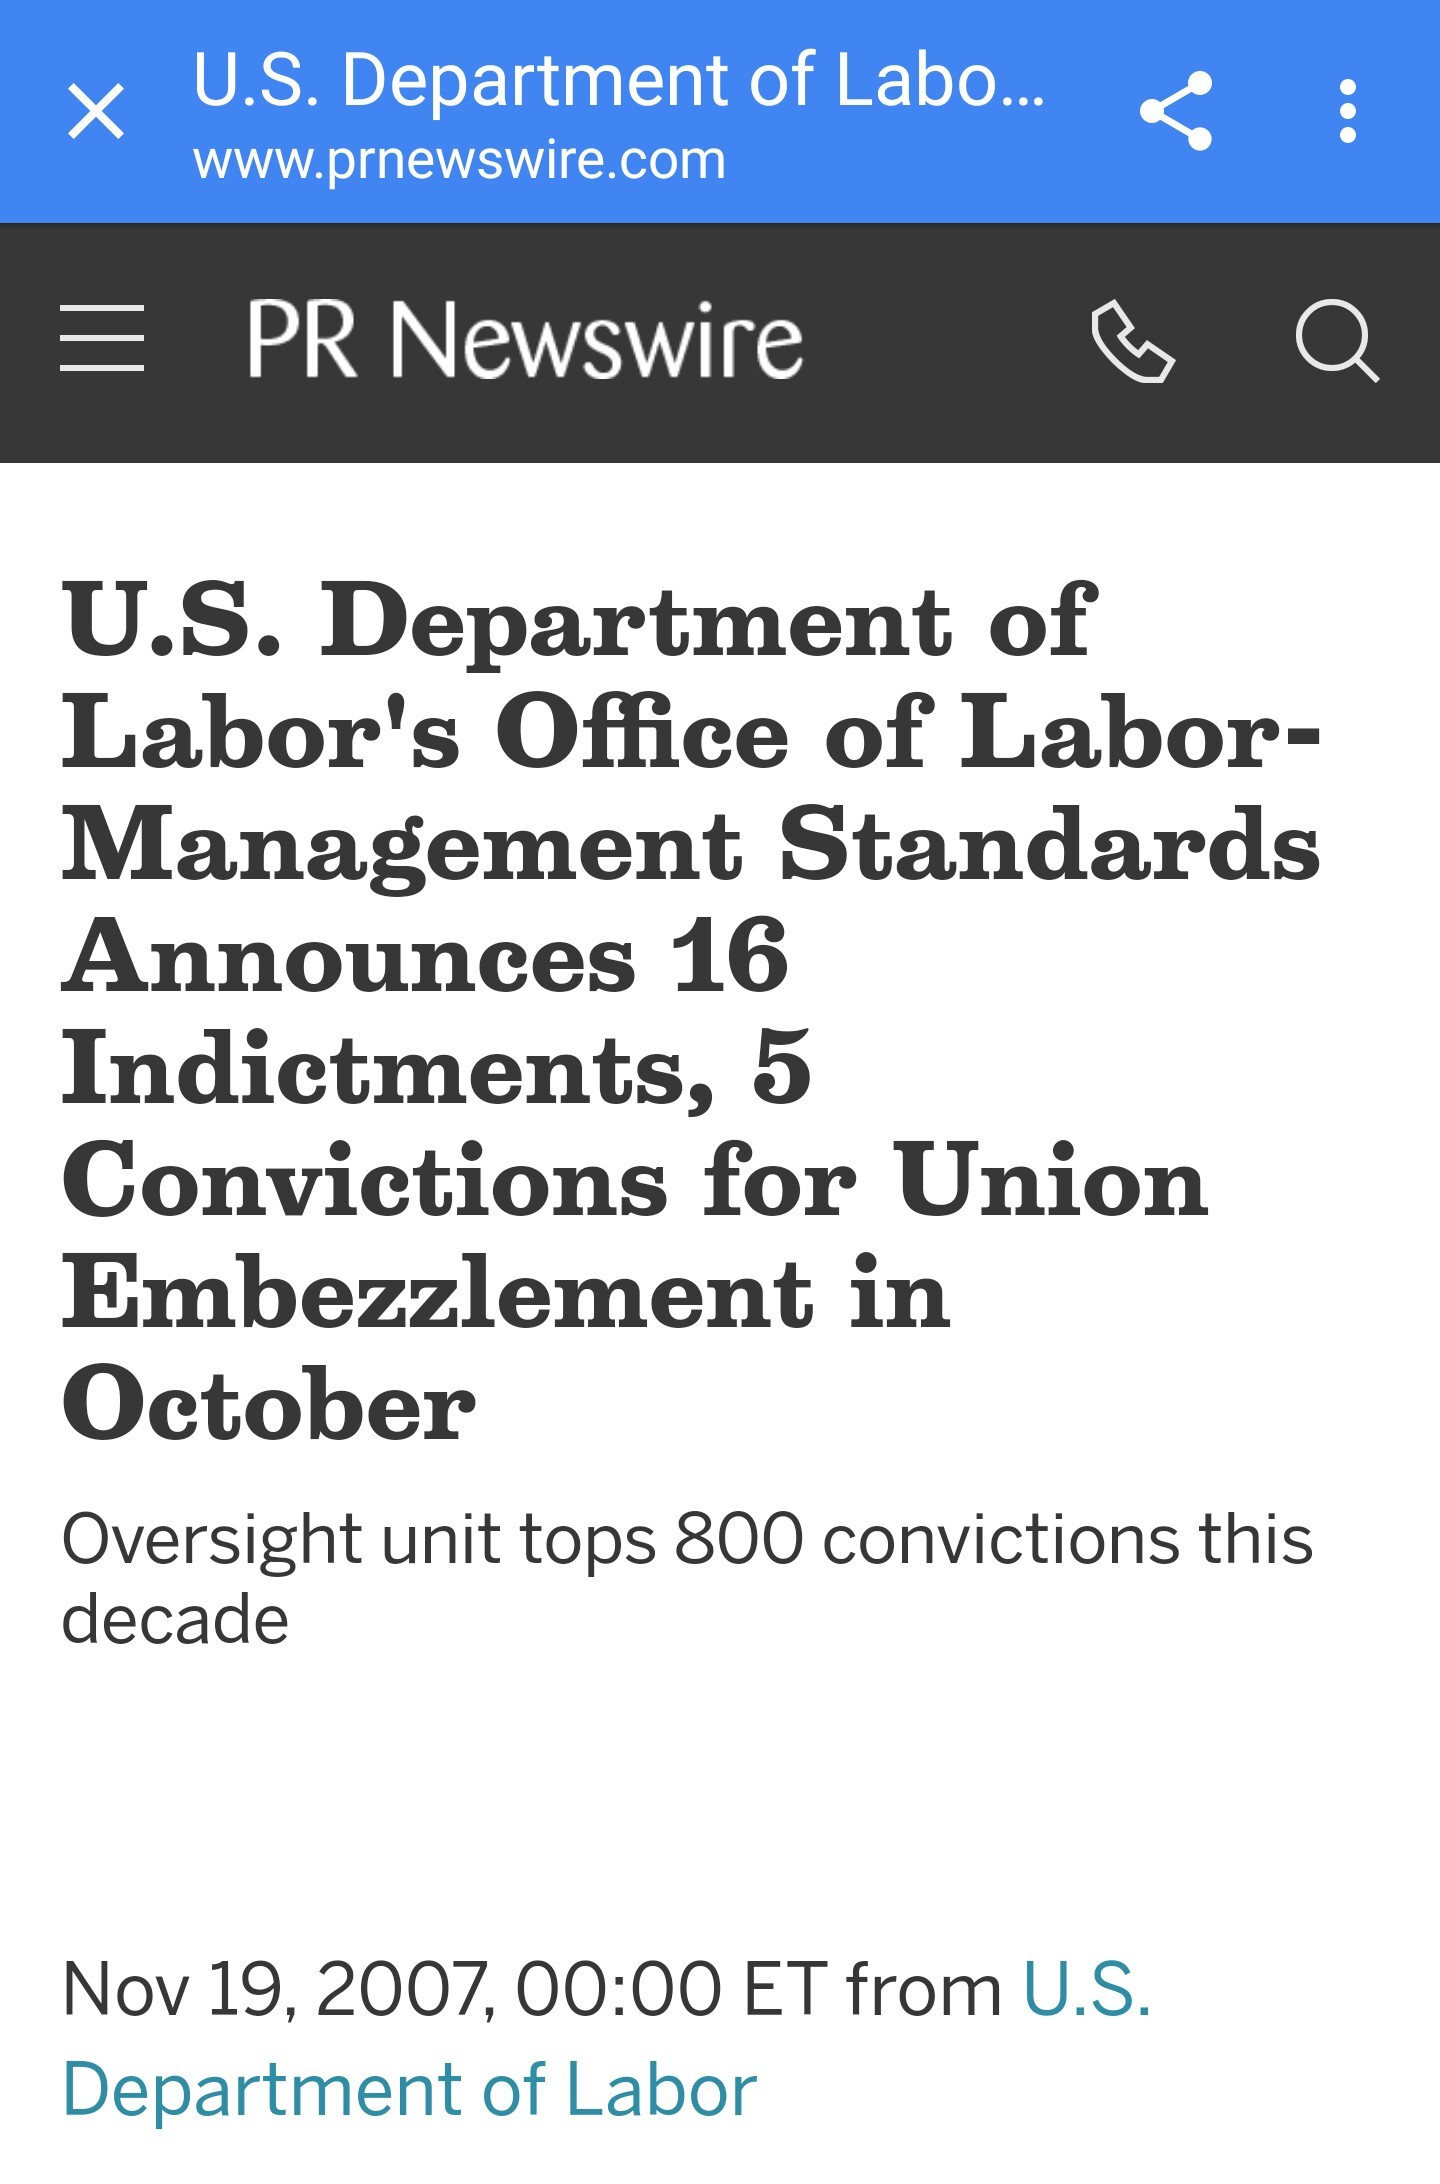This screenshot has width=1440, height=2184.
Task: Tap the page title 'U.S. Department of Labo…'
Action: click(x=619, y=81)
